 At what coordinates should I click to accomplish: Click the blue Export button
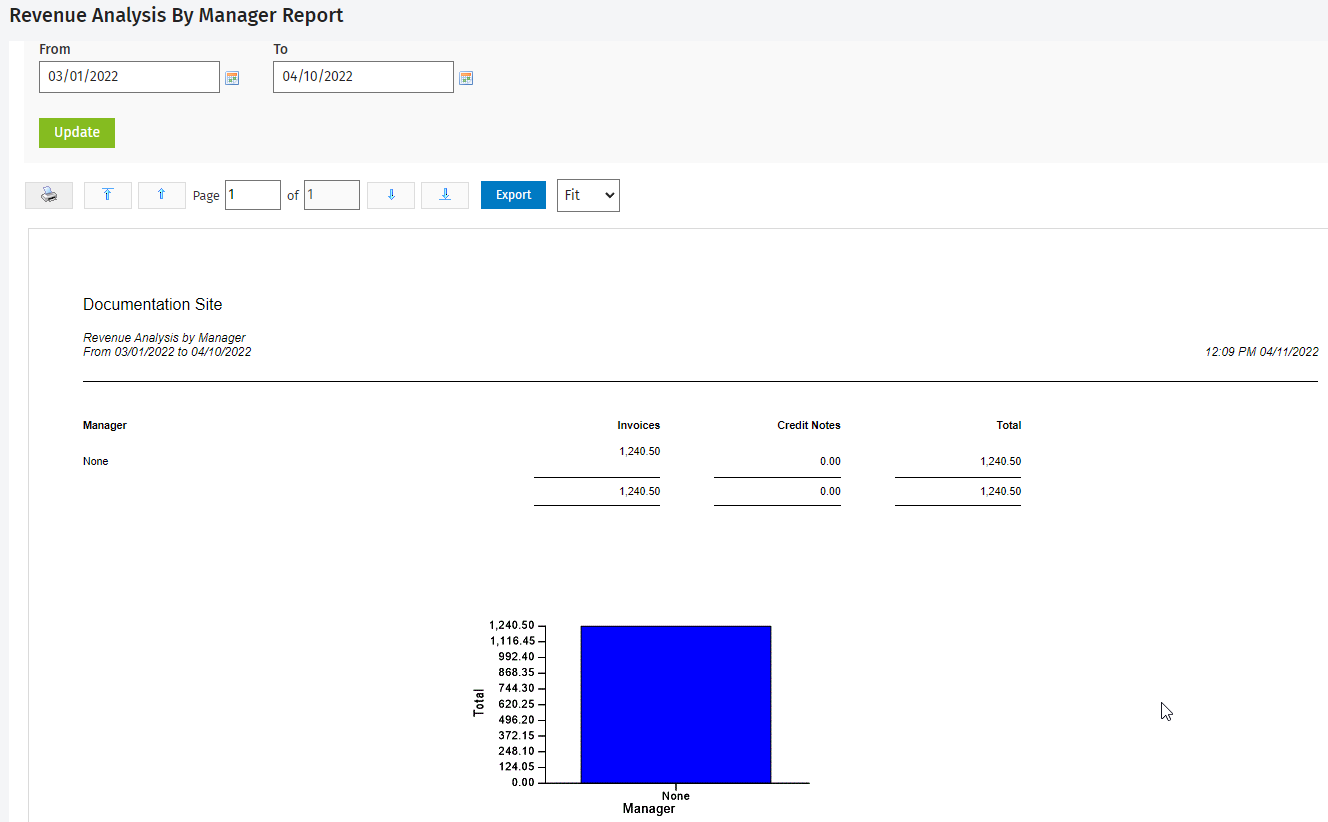(x=513, y=195)
